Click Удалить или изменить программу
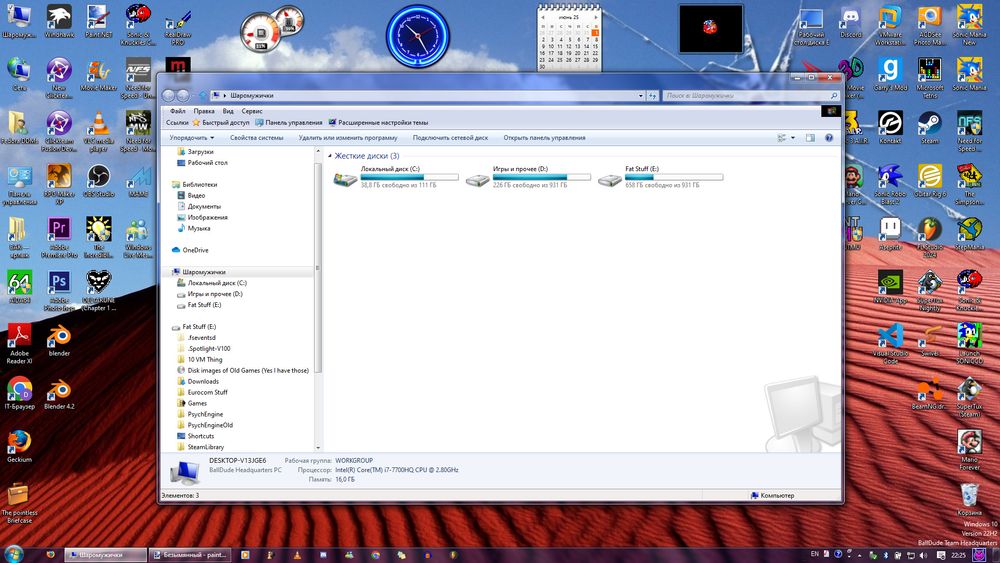The height and width of the screenshot is (563, 1000). [x=348, y=138]
